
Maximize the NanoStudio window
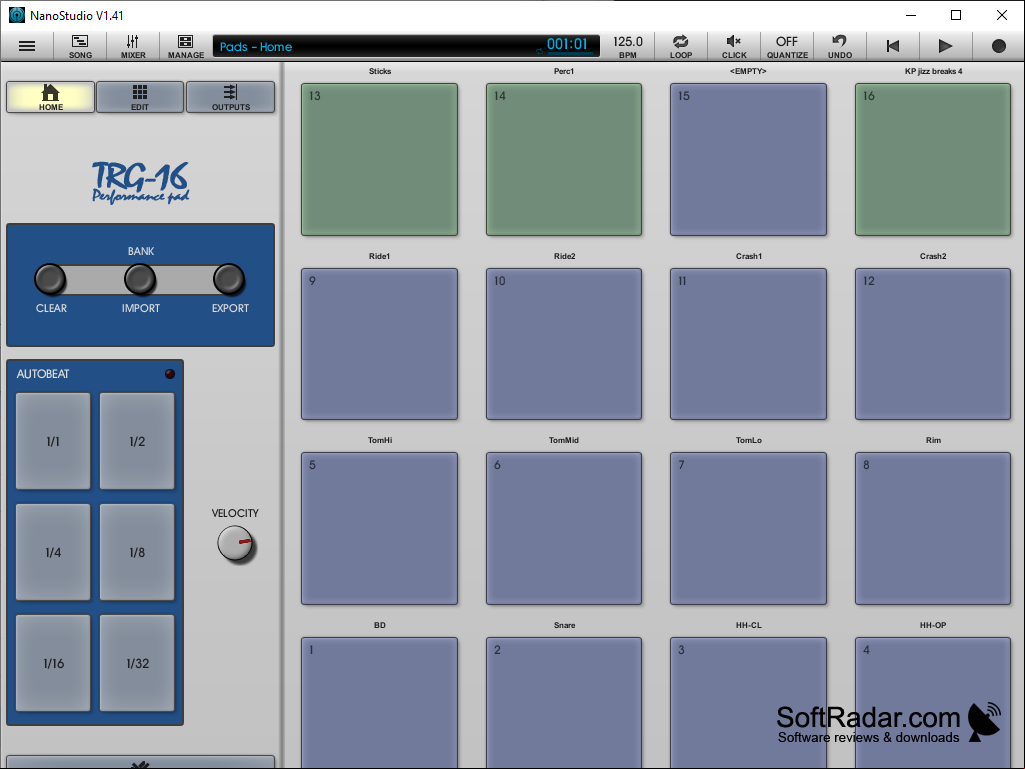pos(956,15)
